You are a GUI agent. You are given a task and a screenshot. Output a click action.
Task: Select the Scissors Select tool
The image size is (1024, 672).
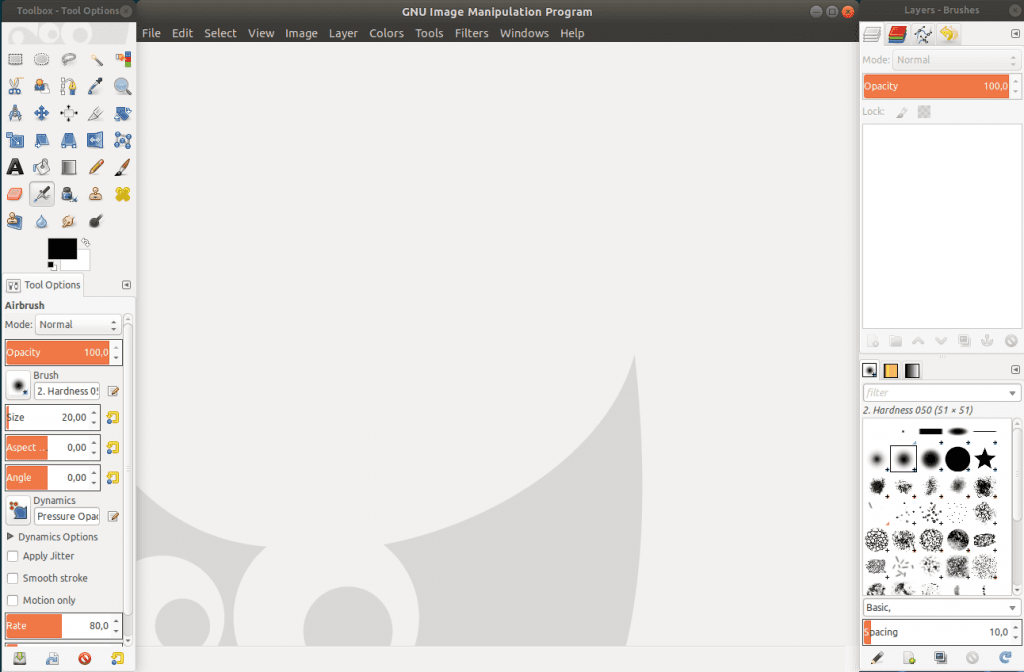[x=15, y=86]
